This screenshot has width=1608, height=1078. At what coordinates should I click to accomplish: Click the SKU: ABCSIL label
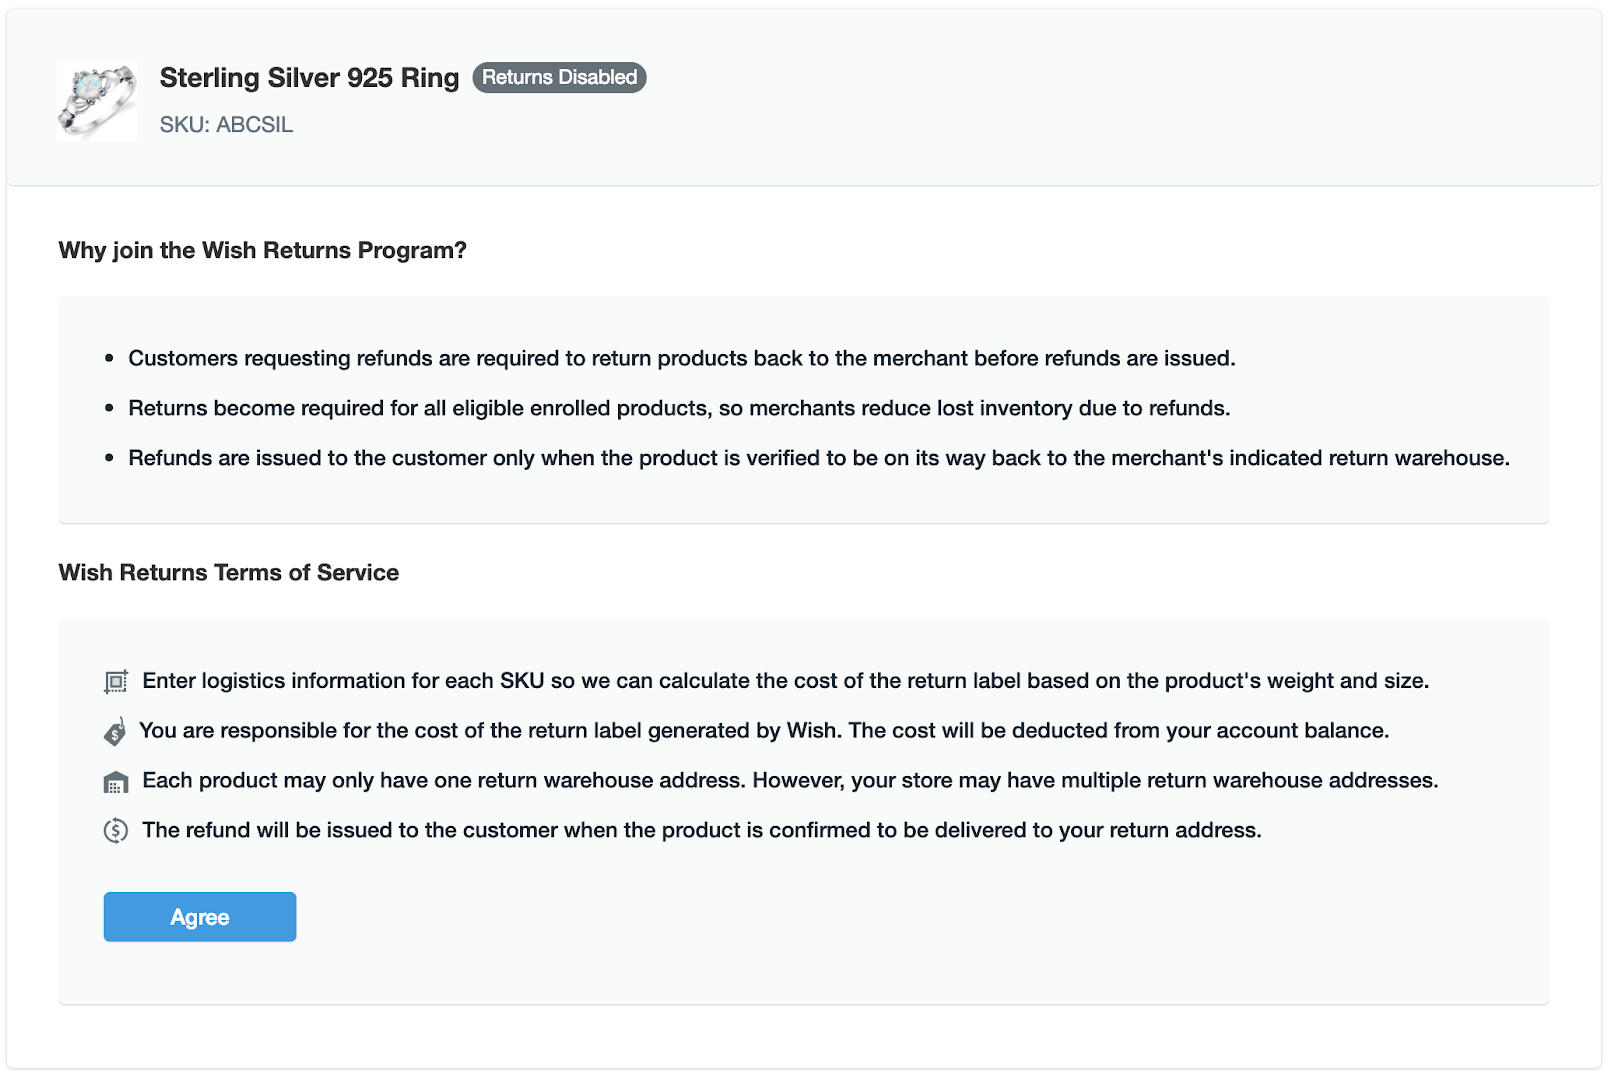226,125
